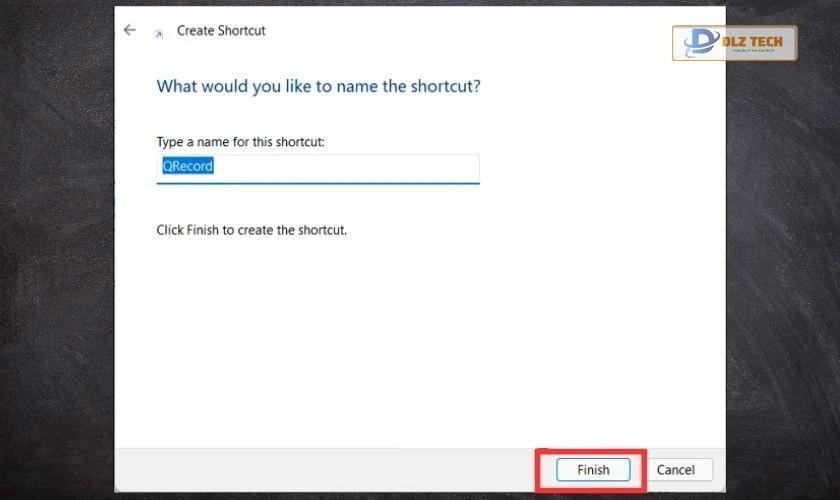The image size is (840, 500).
Task: Click the "DLZ TECH" watermark text
Action: point(759,41)
